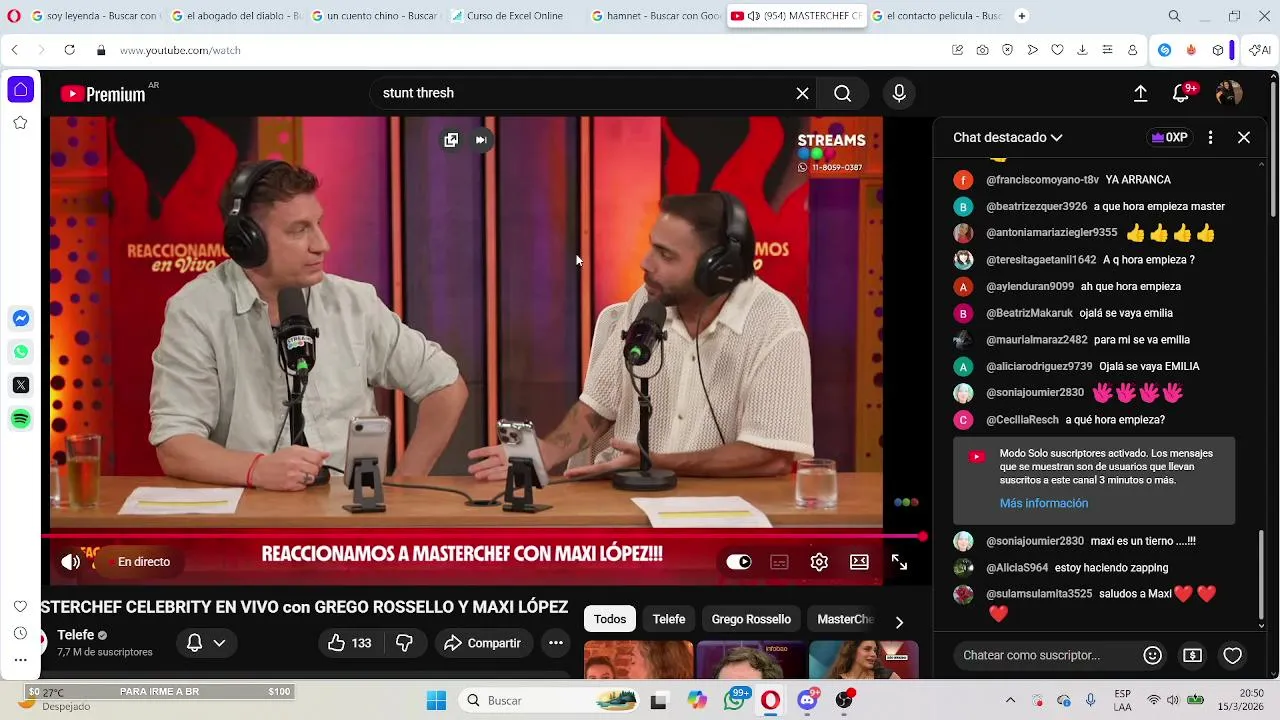Open Opera AI assistant button

1260,50
